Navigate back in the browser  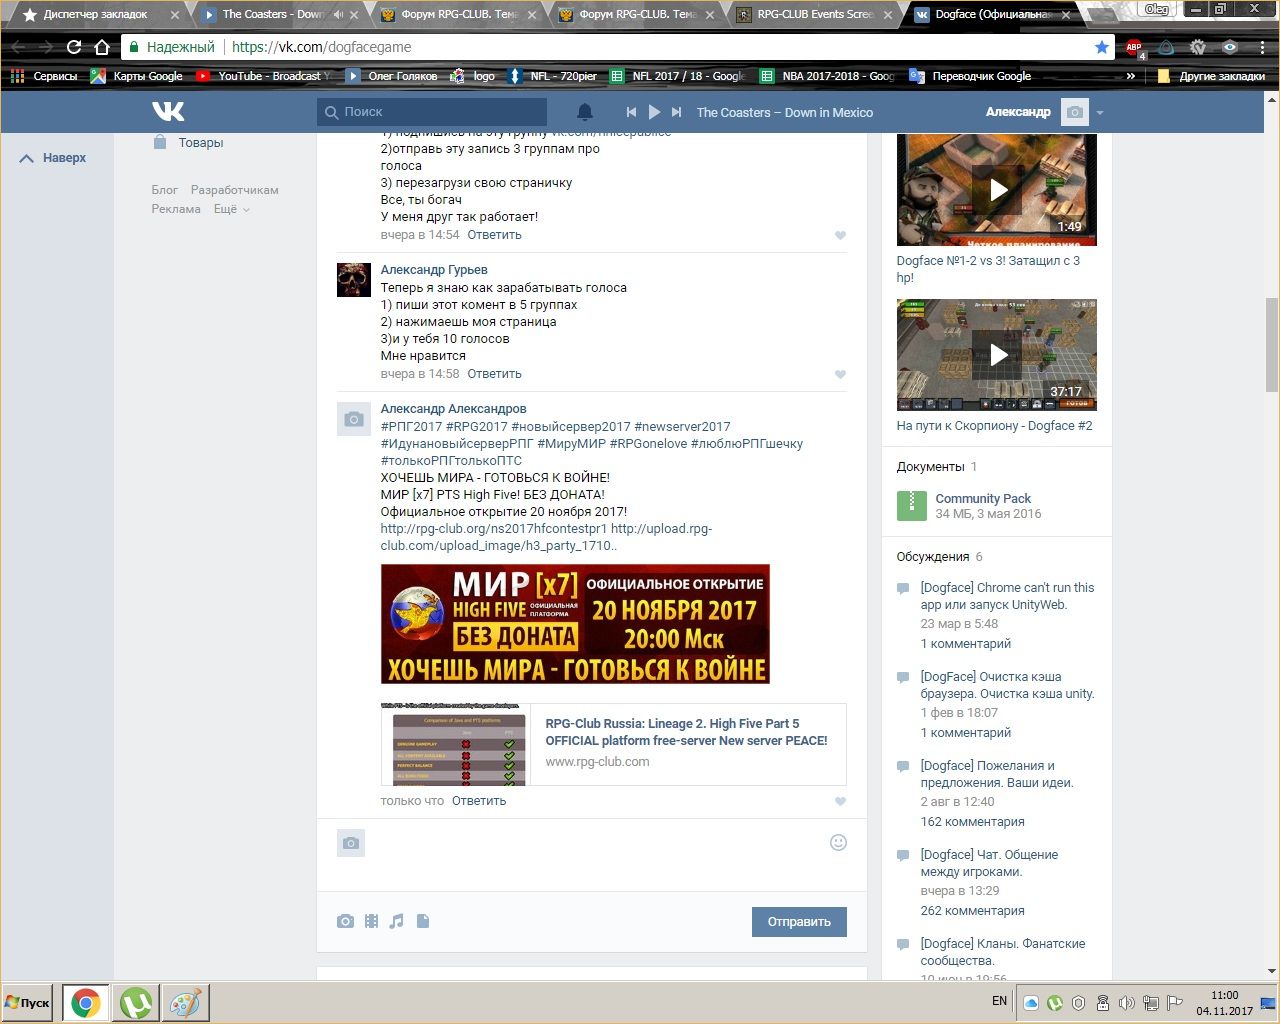(x=19, y=47)
